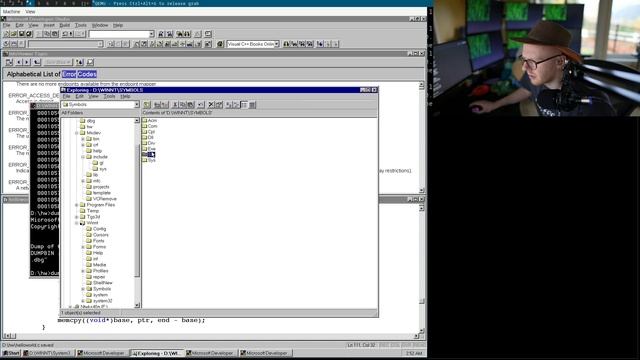
Task: Click the Delete X icon in Exploring toolbar
Action: (211, 104)
